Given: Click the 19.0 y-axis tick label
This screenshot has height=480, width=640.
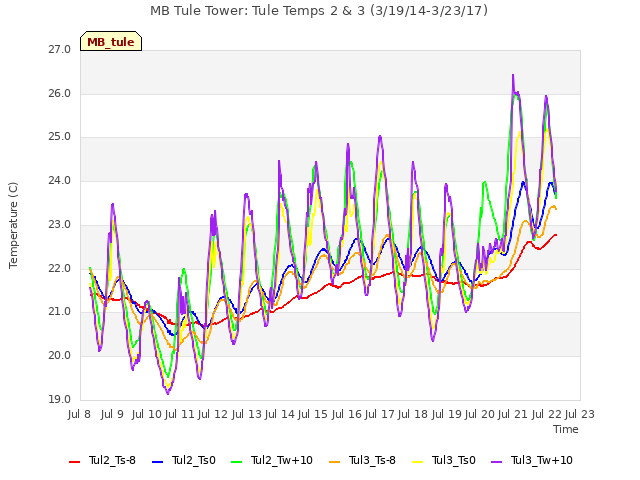Looking at the screenshot, I should tap(60, 399).
